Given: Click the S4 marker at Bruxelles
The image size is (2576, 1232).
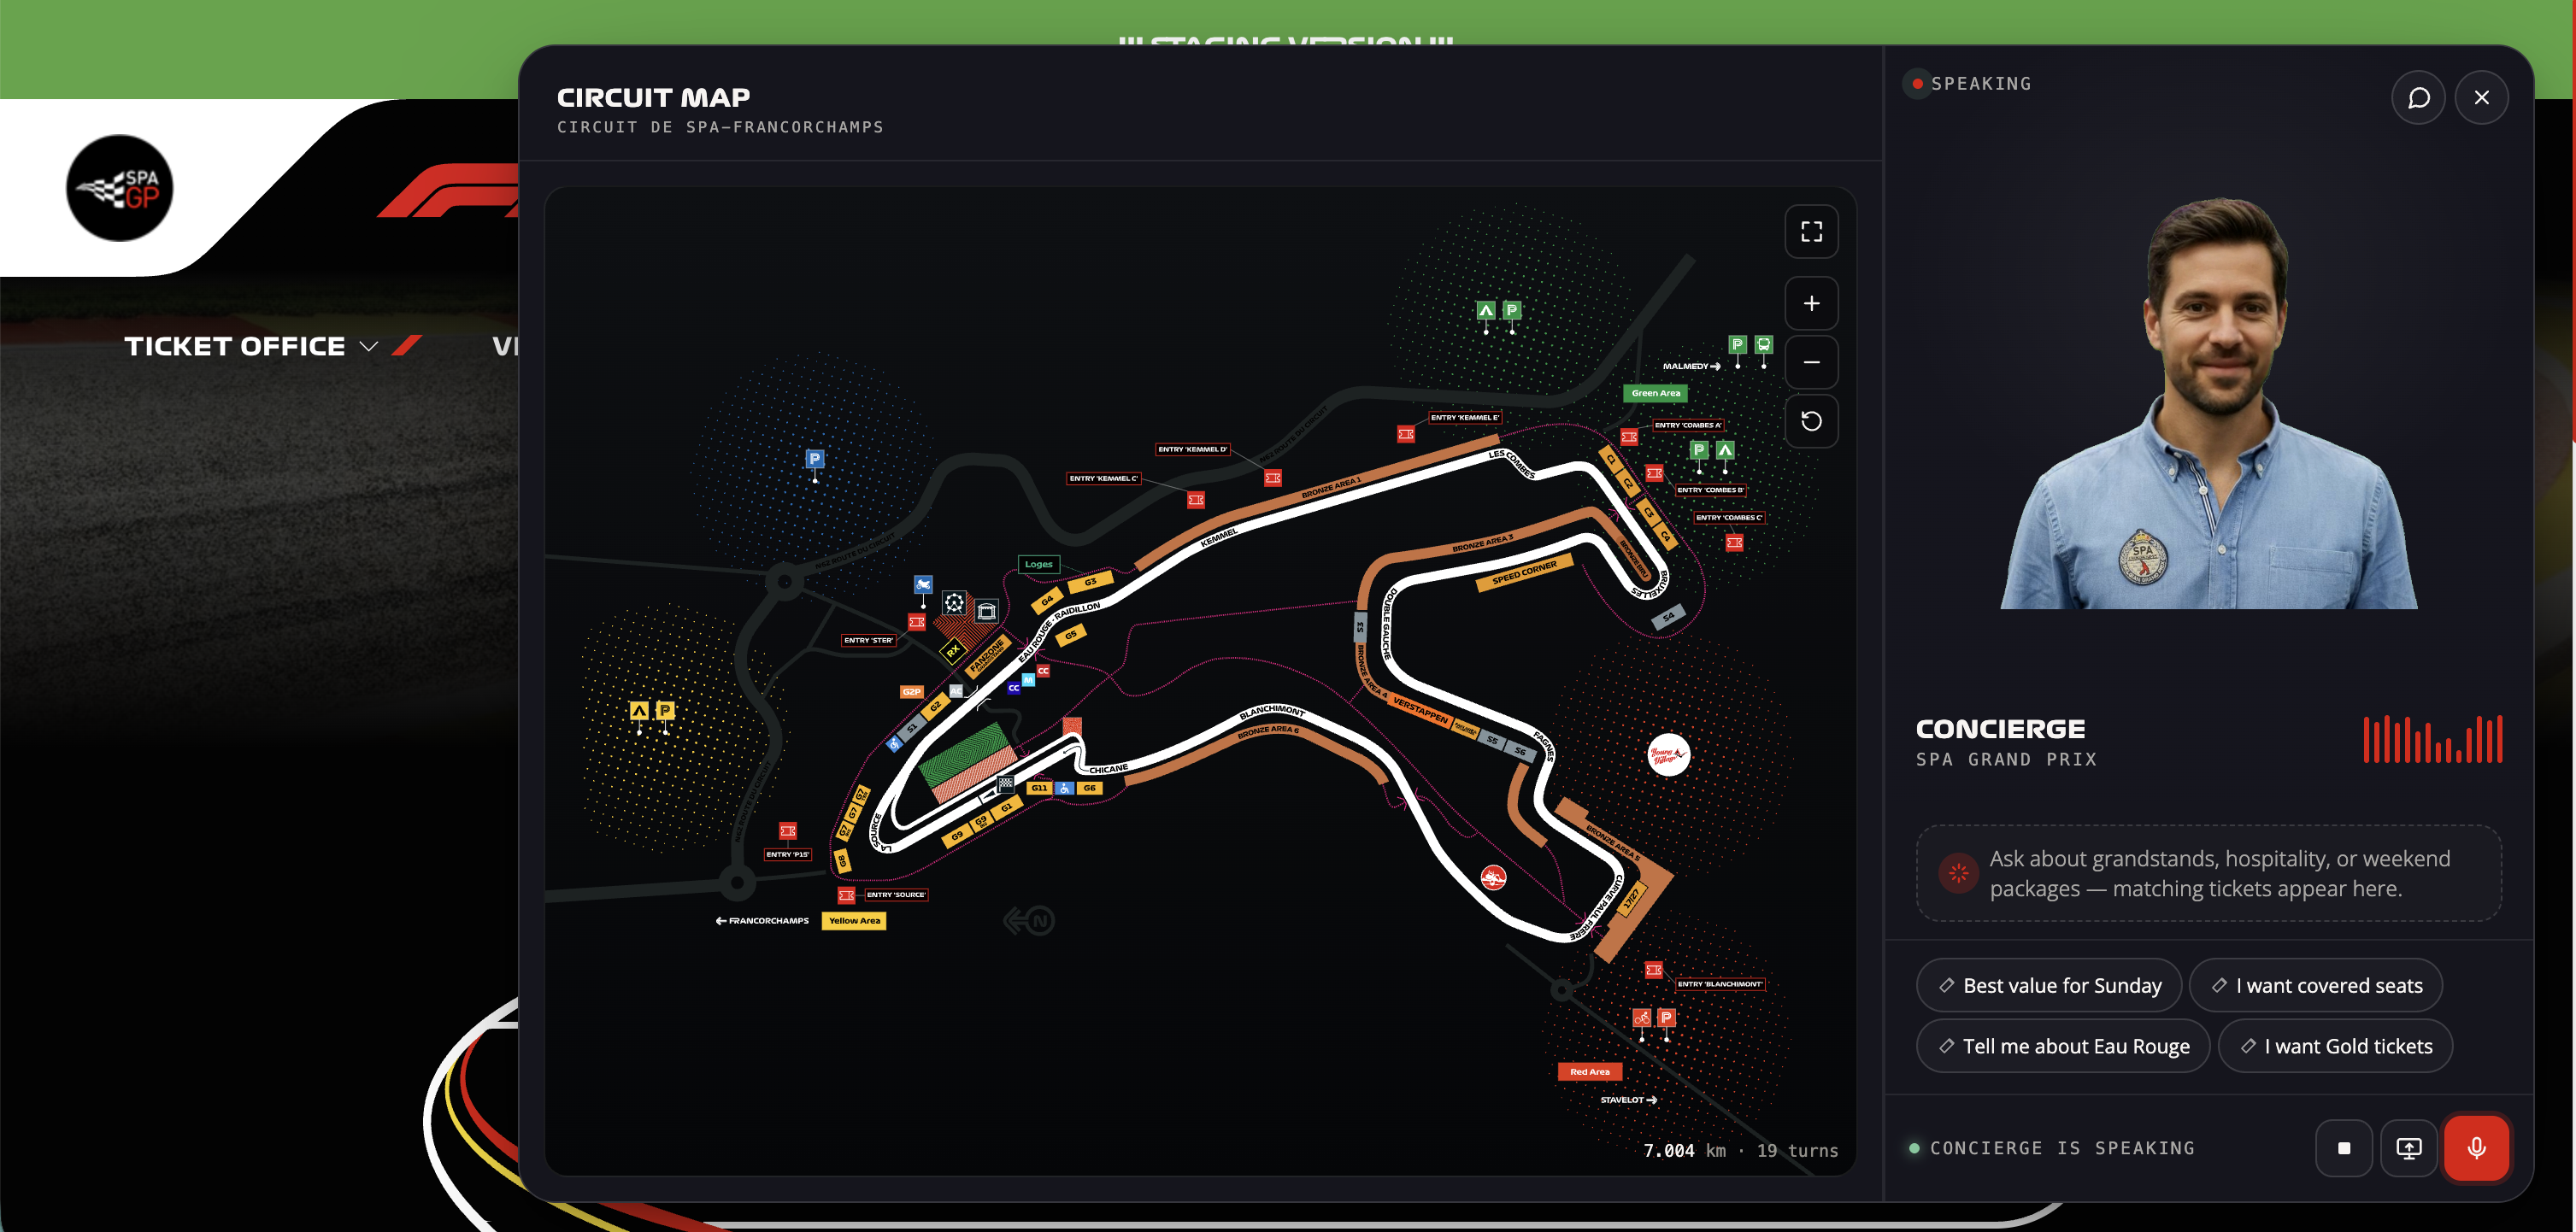Looking at the screenshot, I should click(1668, 617).
